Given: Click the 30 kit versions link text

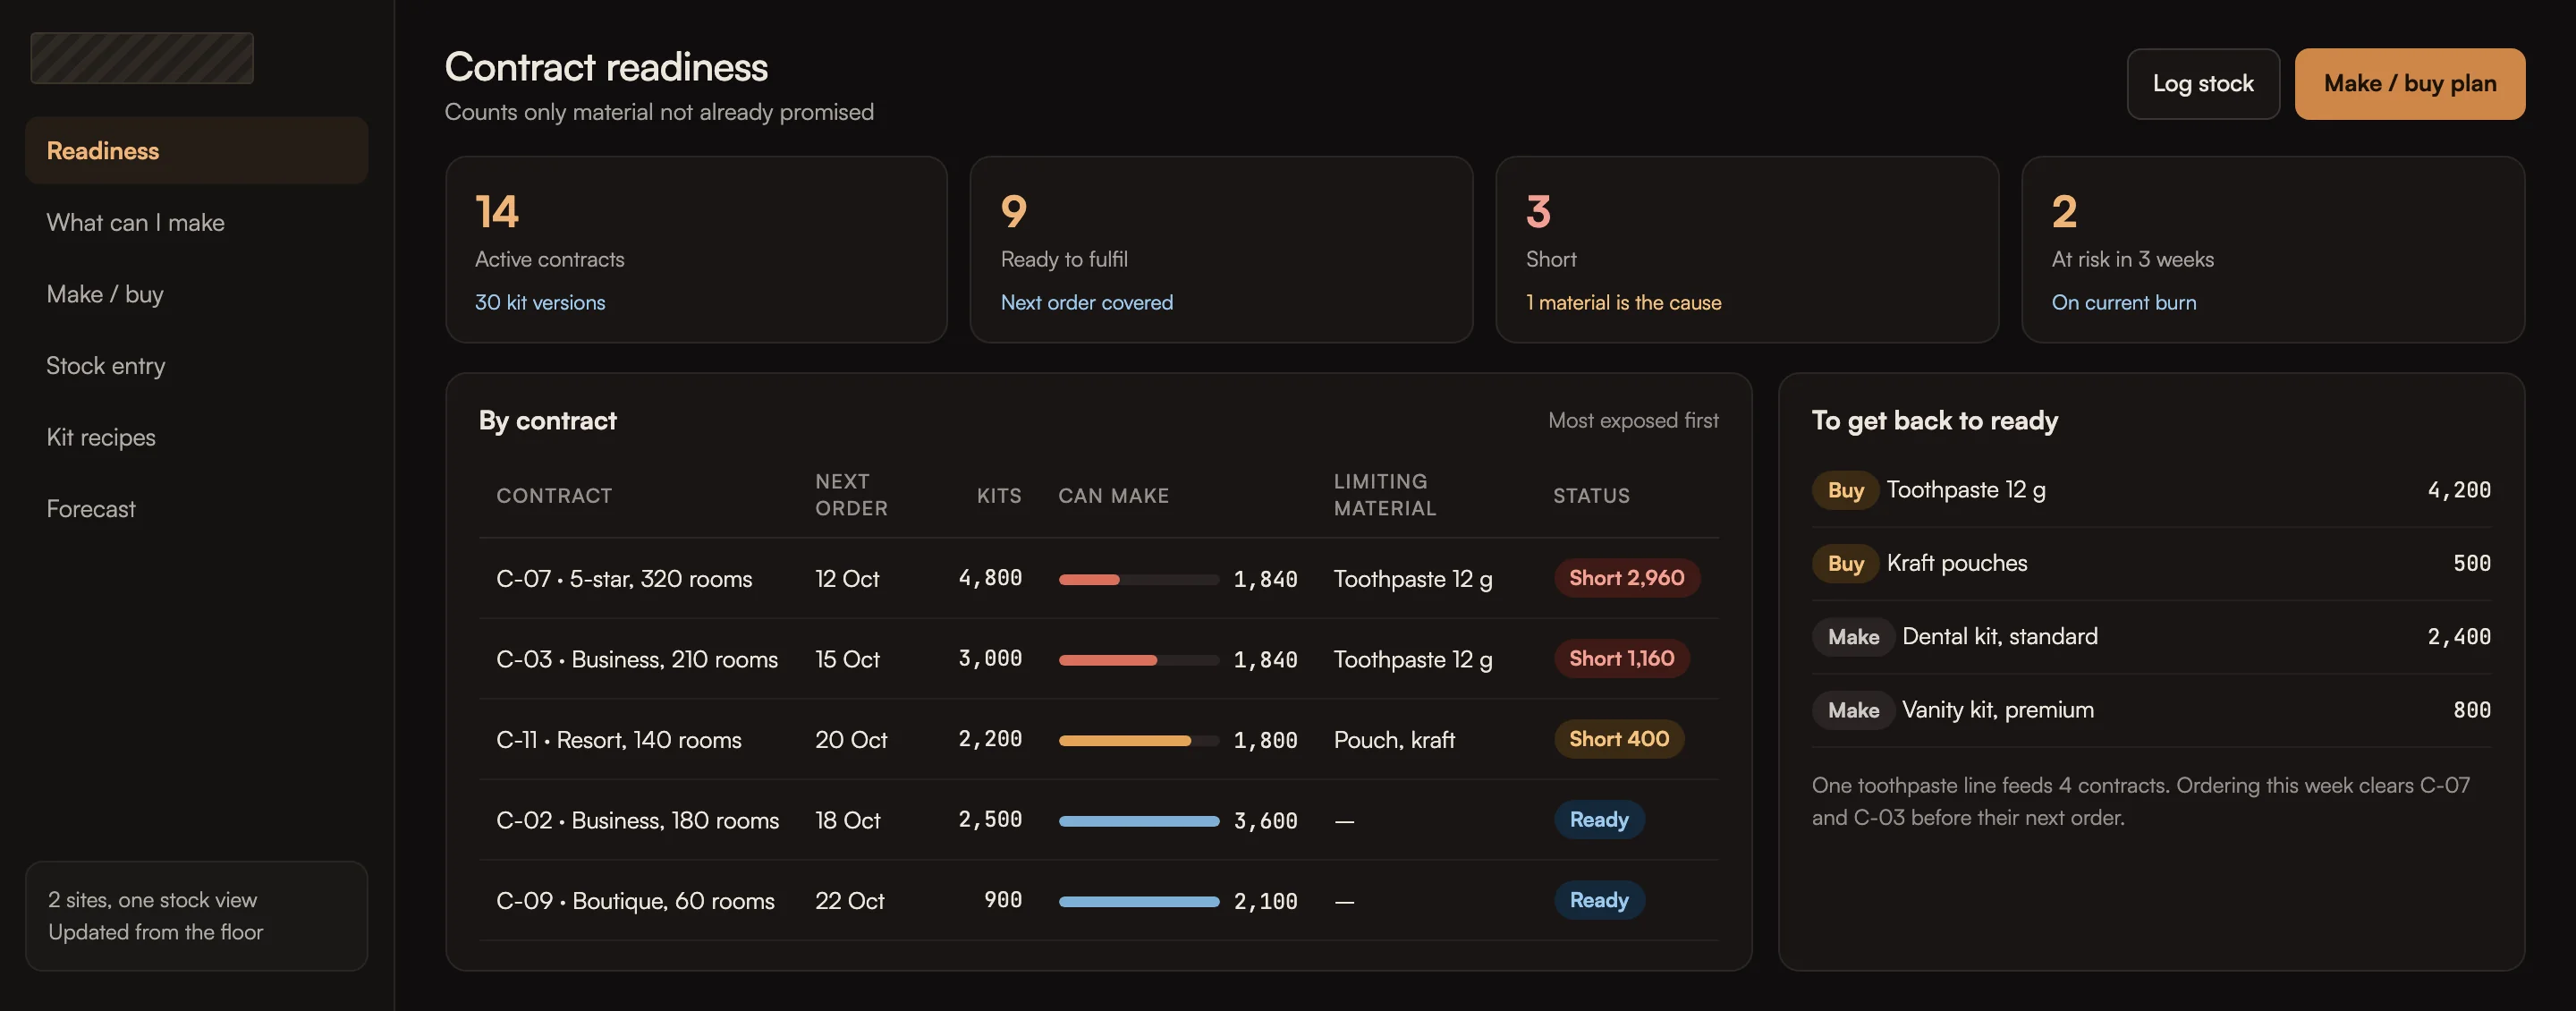Looking at the screenshot, I should (x=540, y=302).
